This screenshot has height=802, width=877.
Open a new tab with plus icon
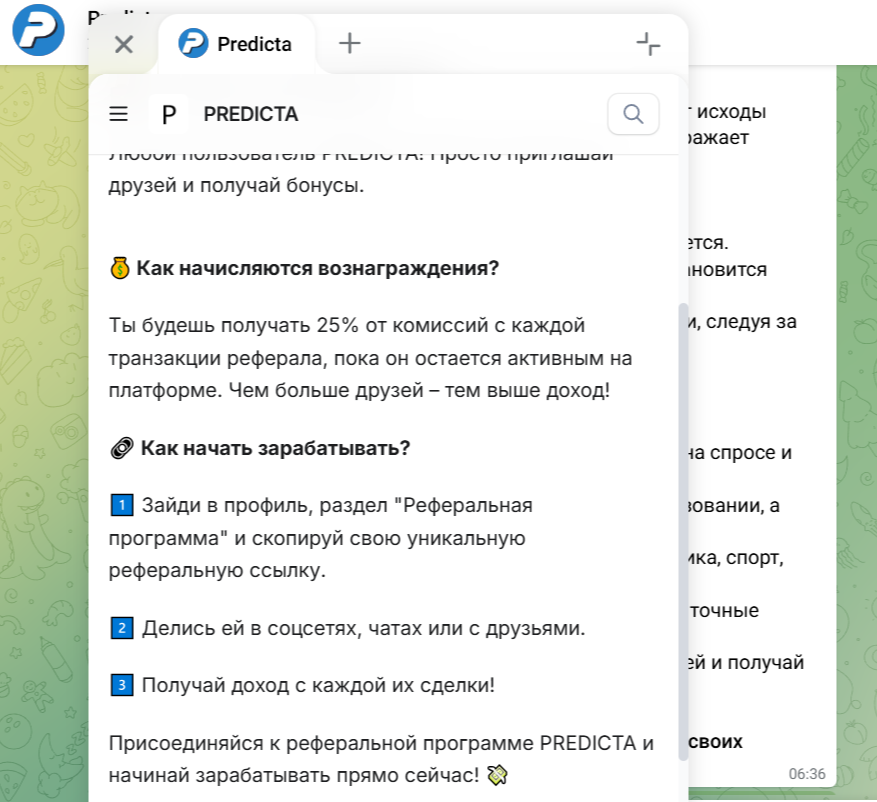click(350, 43)
